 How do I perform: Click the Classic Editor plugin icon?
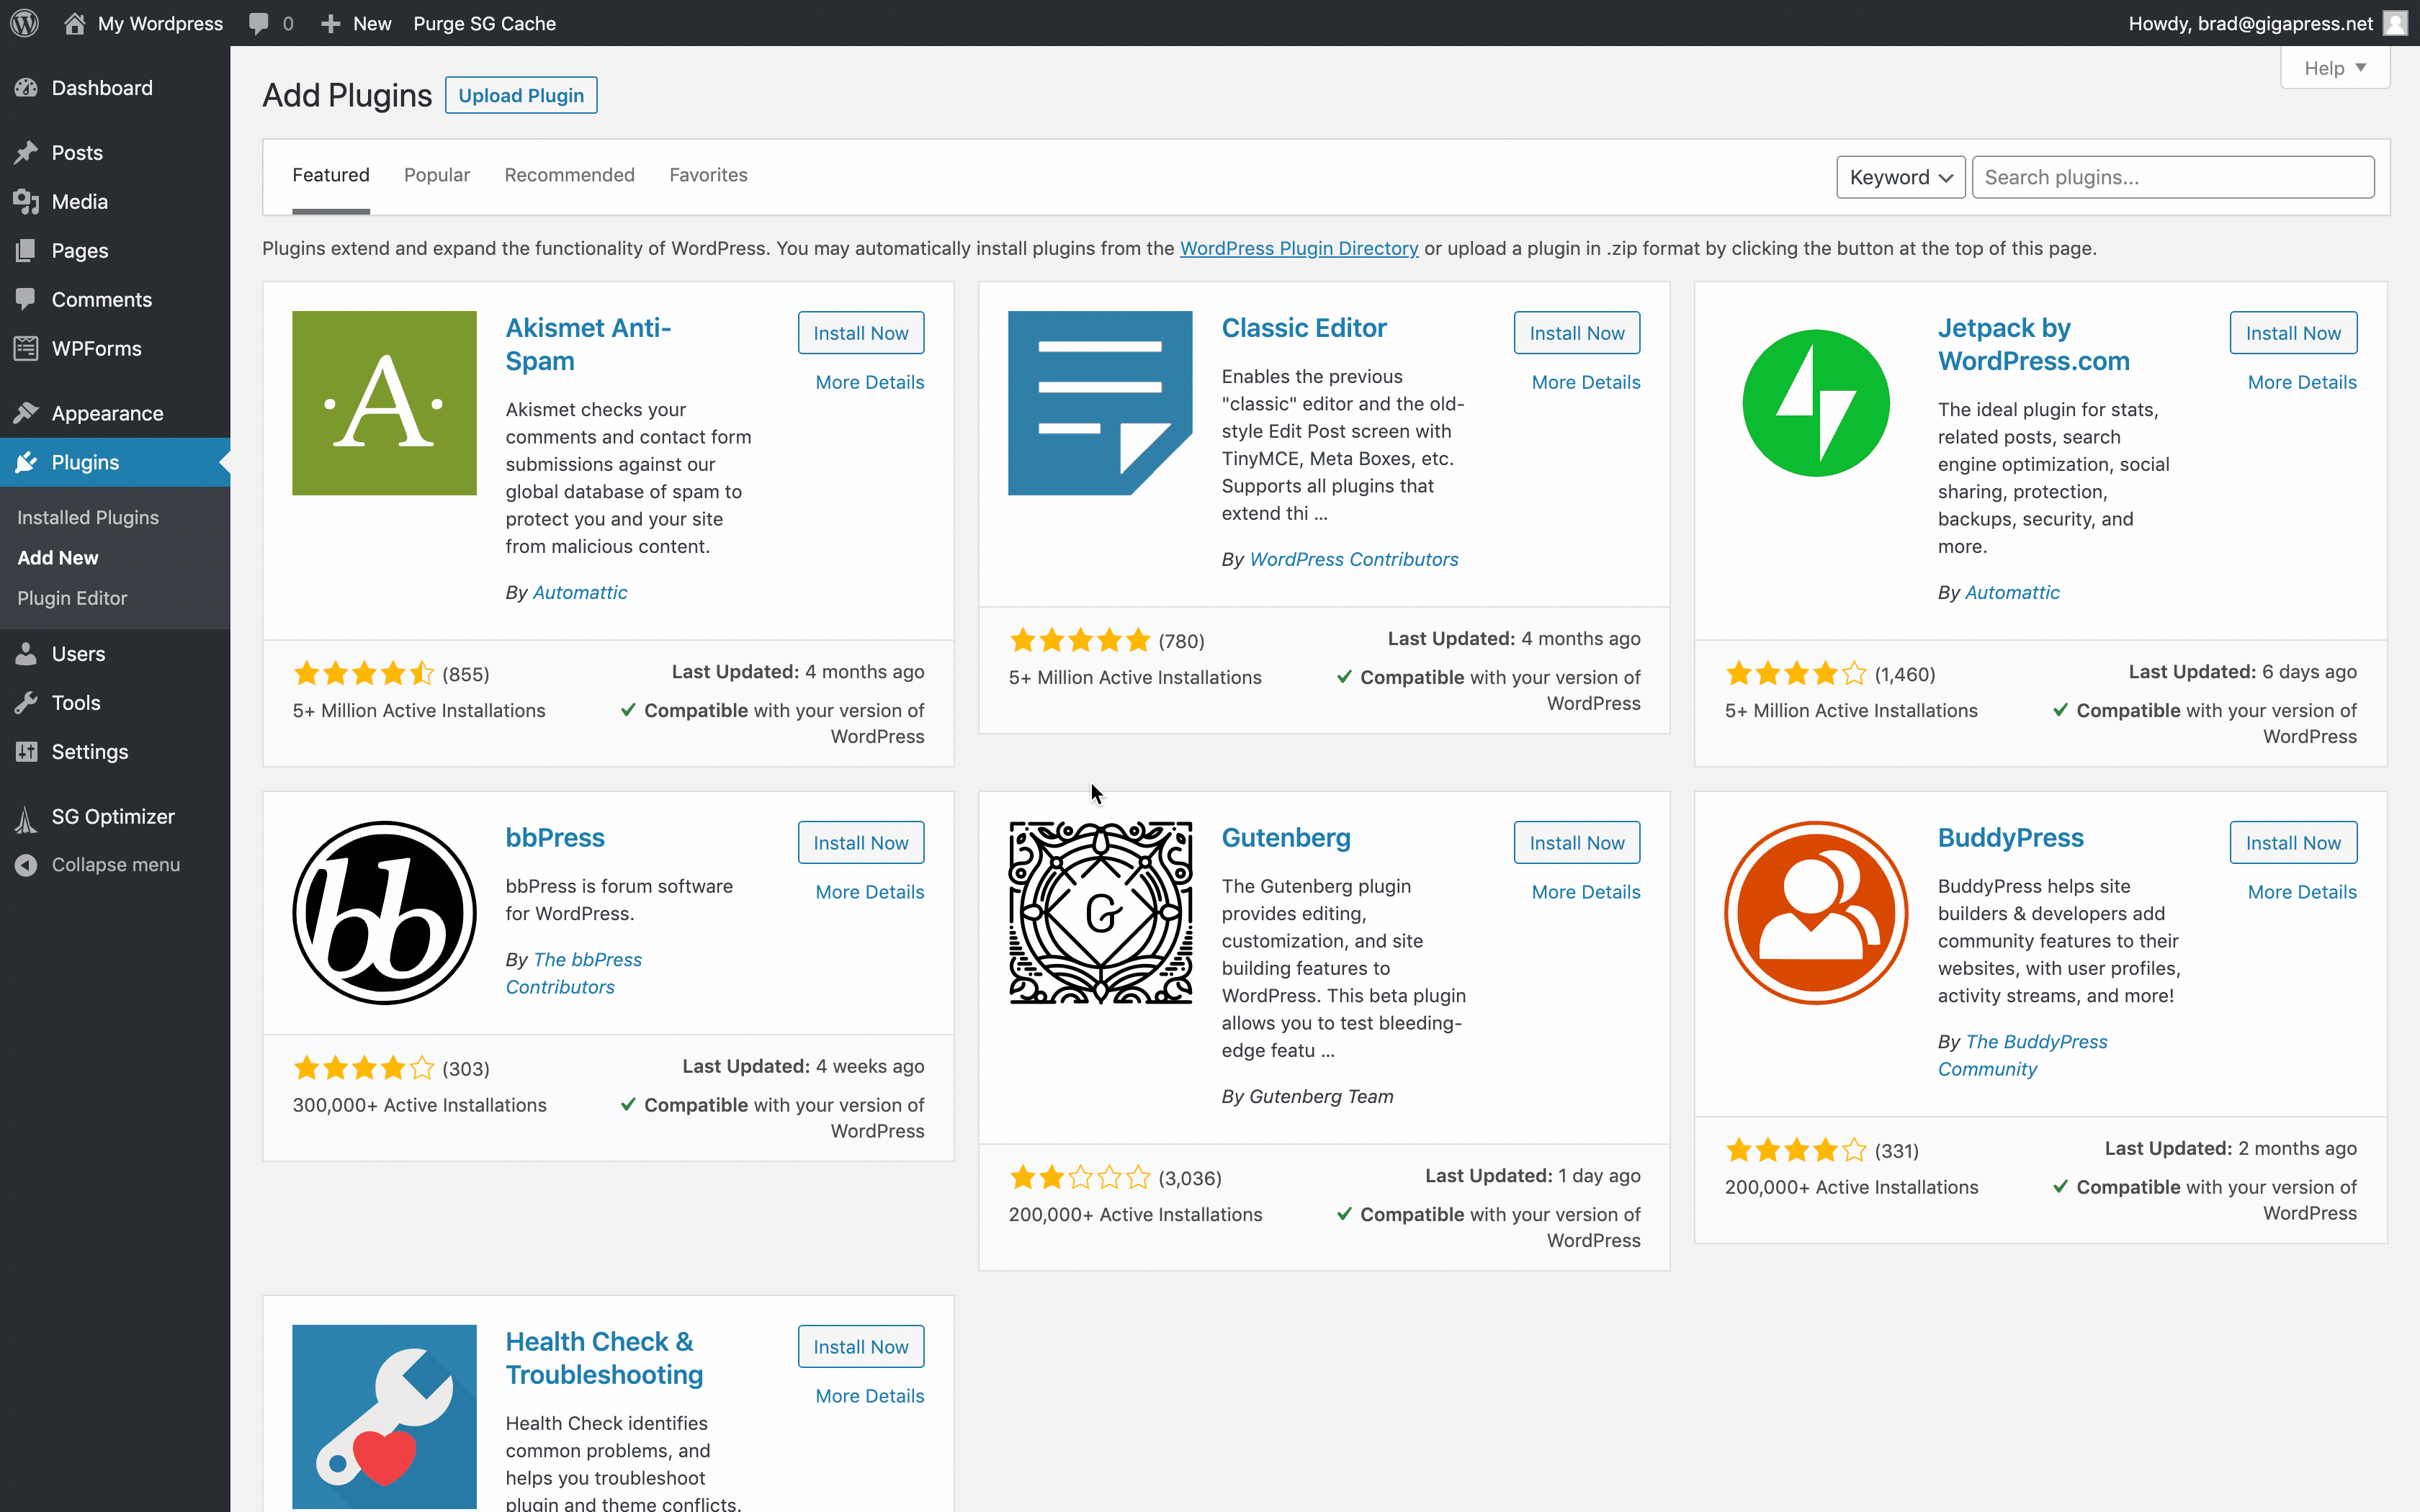pos(1100,403)
